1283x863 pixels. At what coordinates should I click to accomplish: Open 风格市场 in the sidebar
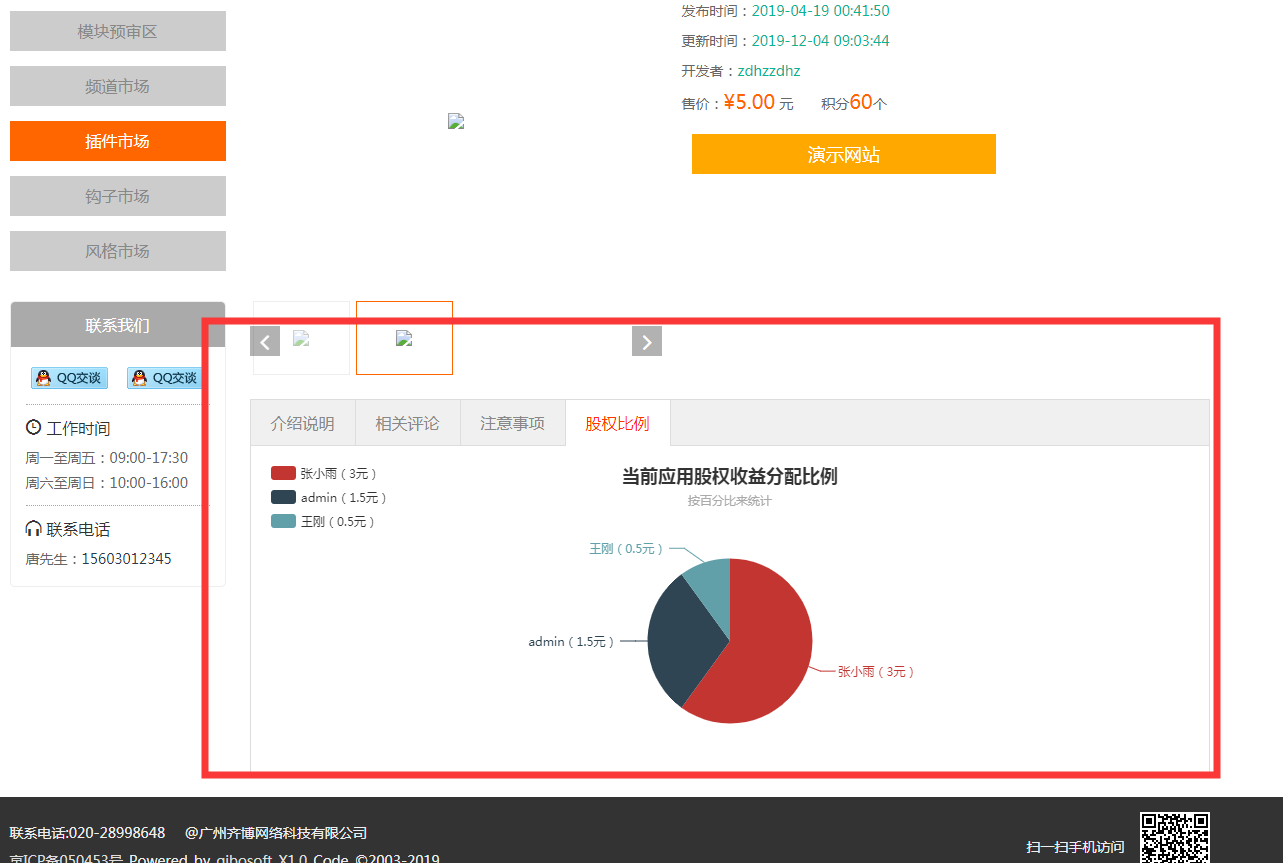tap(118, 251)
